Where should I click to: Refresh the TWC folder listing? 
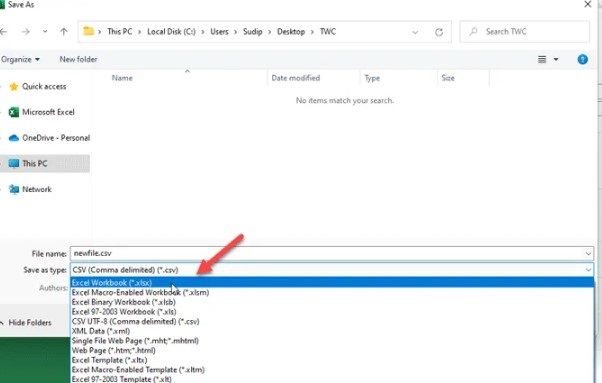[x=439, y=32]
